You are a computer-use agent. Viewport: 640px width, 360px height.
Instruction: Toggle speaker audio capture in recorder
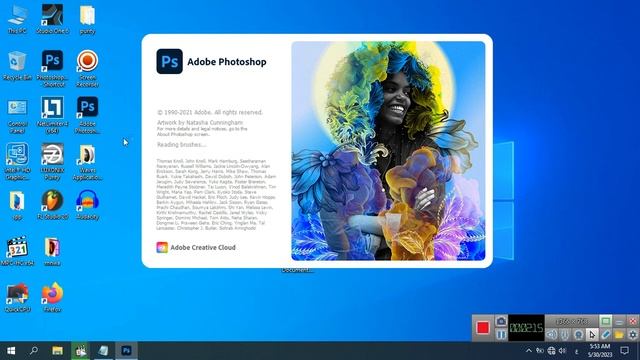click(x=552, y=334)
